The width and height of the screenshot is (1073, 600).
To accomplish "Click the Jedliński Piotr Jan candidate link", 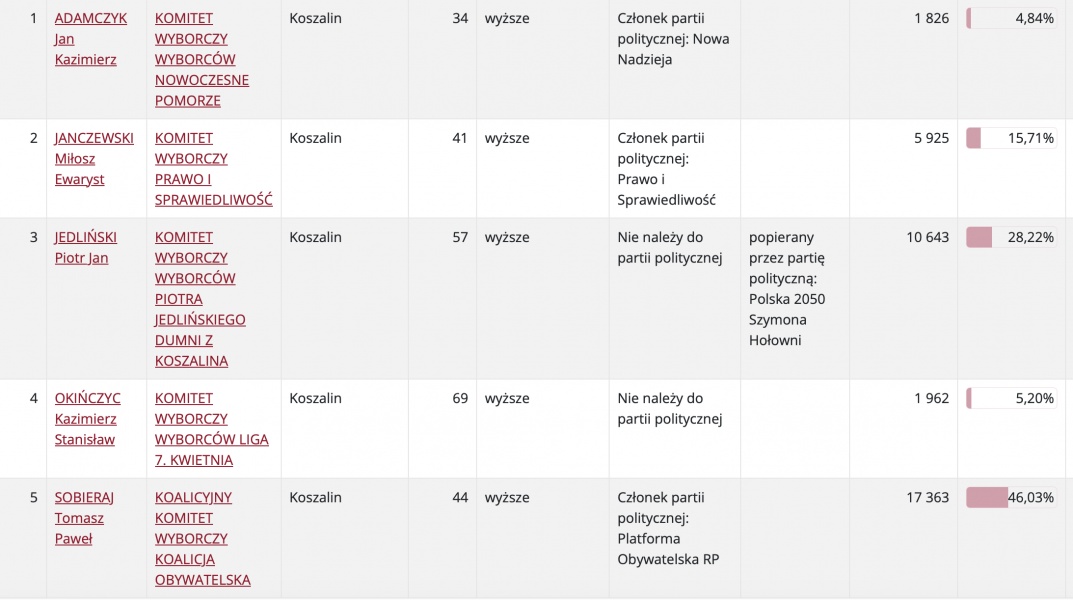I will click(x=85, y=248).
